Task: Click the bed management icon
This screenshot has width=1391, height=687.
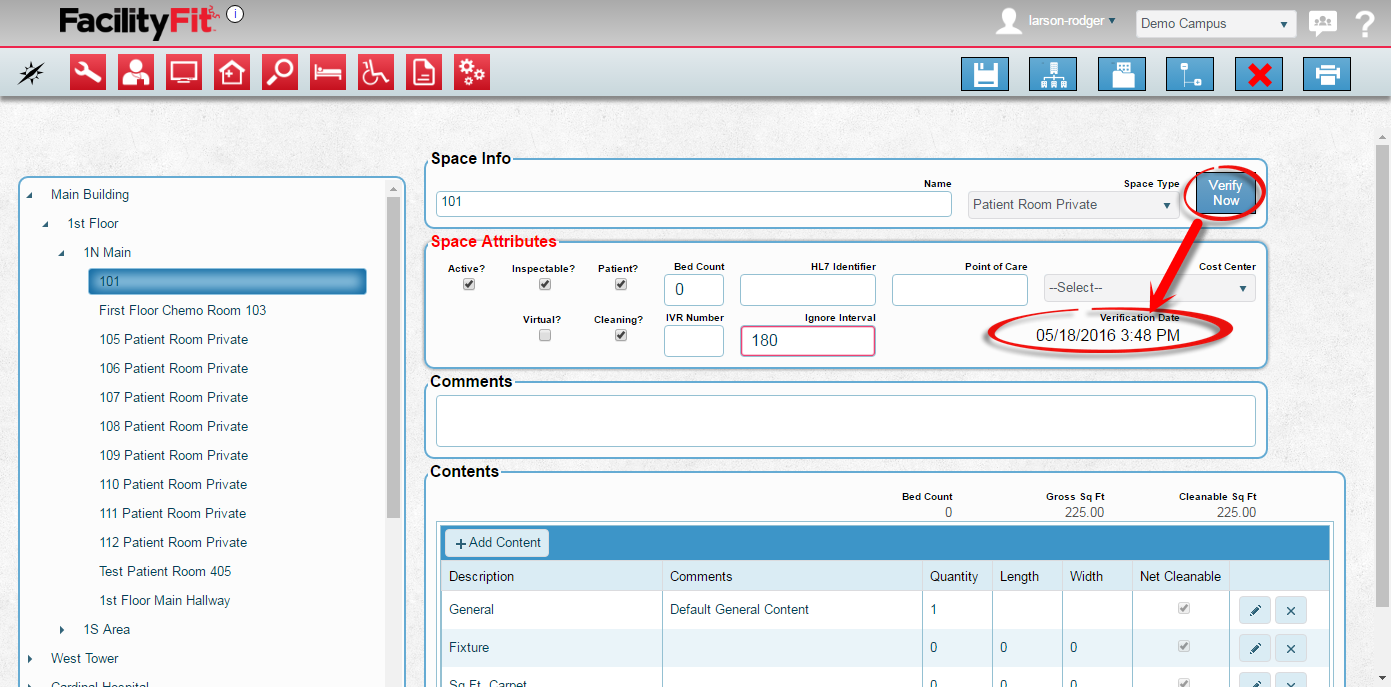Action: coord(328,73)
